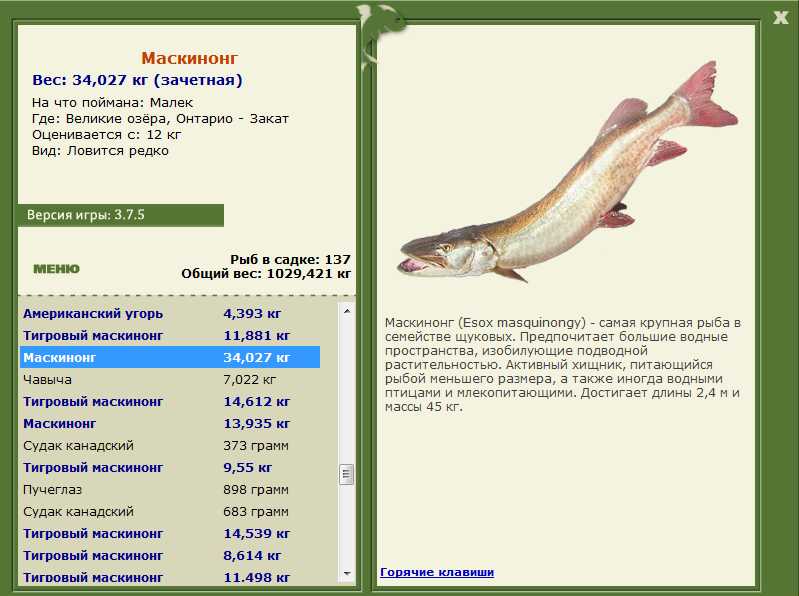The height and width of the screenshot is (596, 799).
Task: Click the Рыб в садке: 137 counter
Action: click(x=290, y=259)
